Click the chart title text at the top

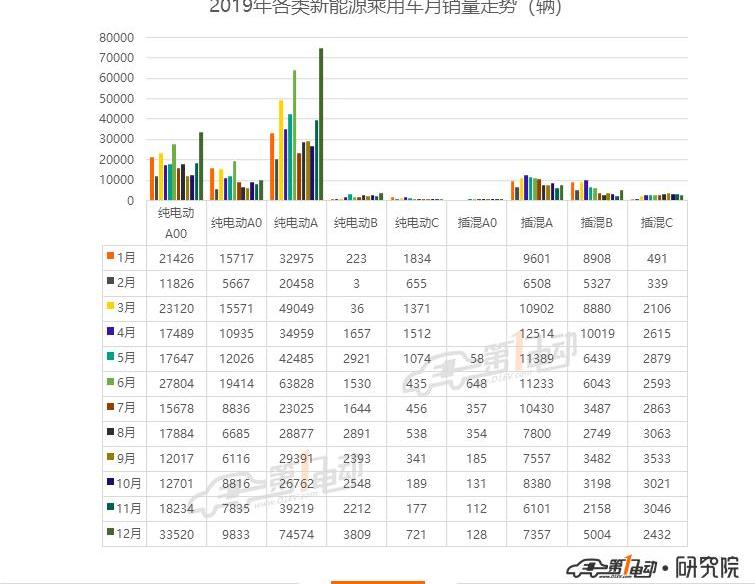coord(386,8)
